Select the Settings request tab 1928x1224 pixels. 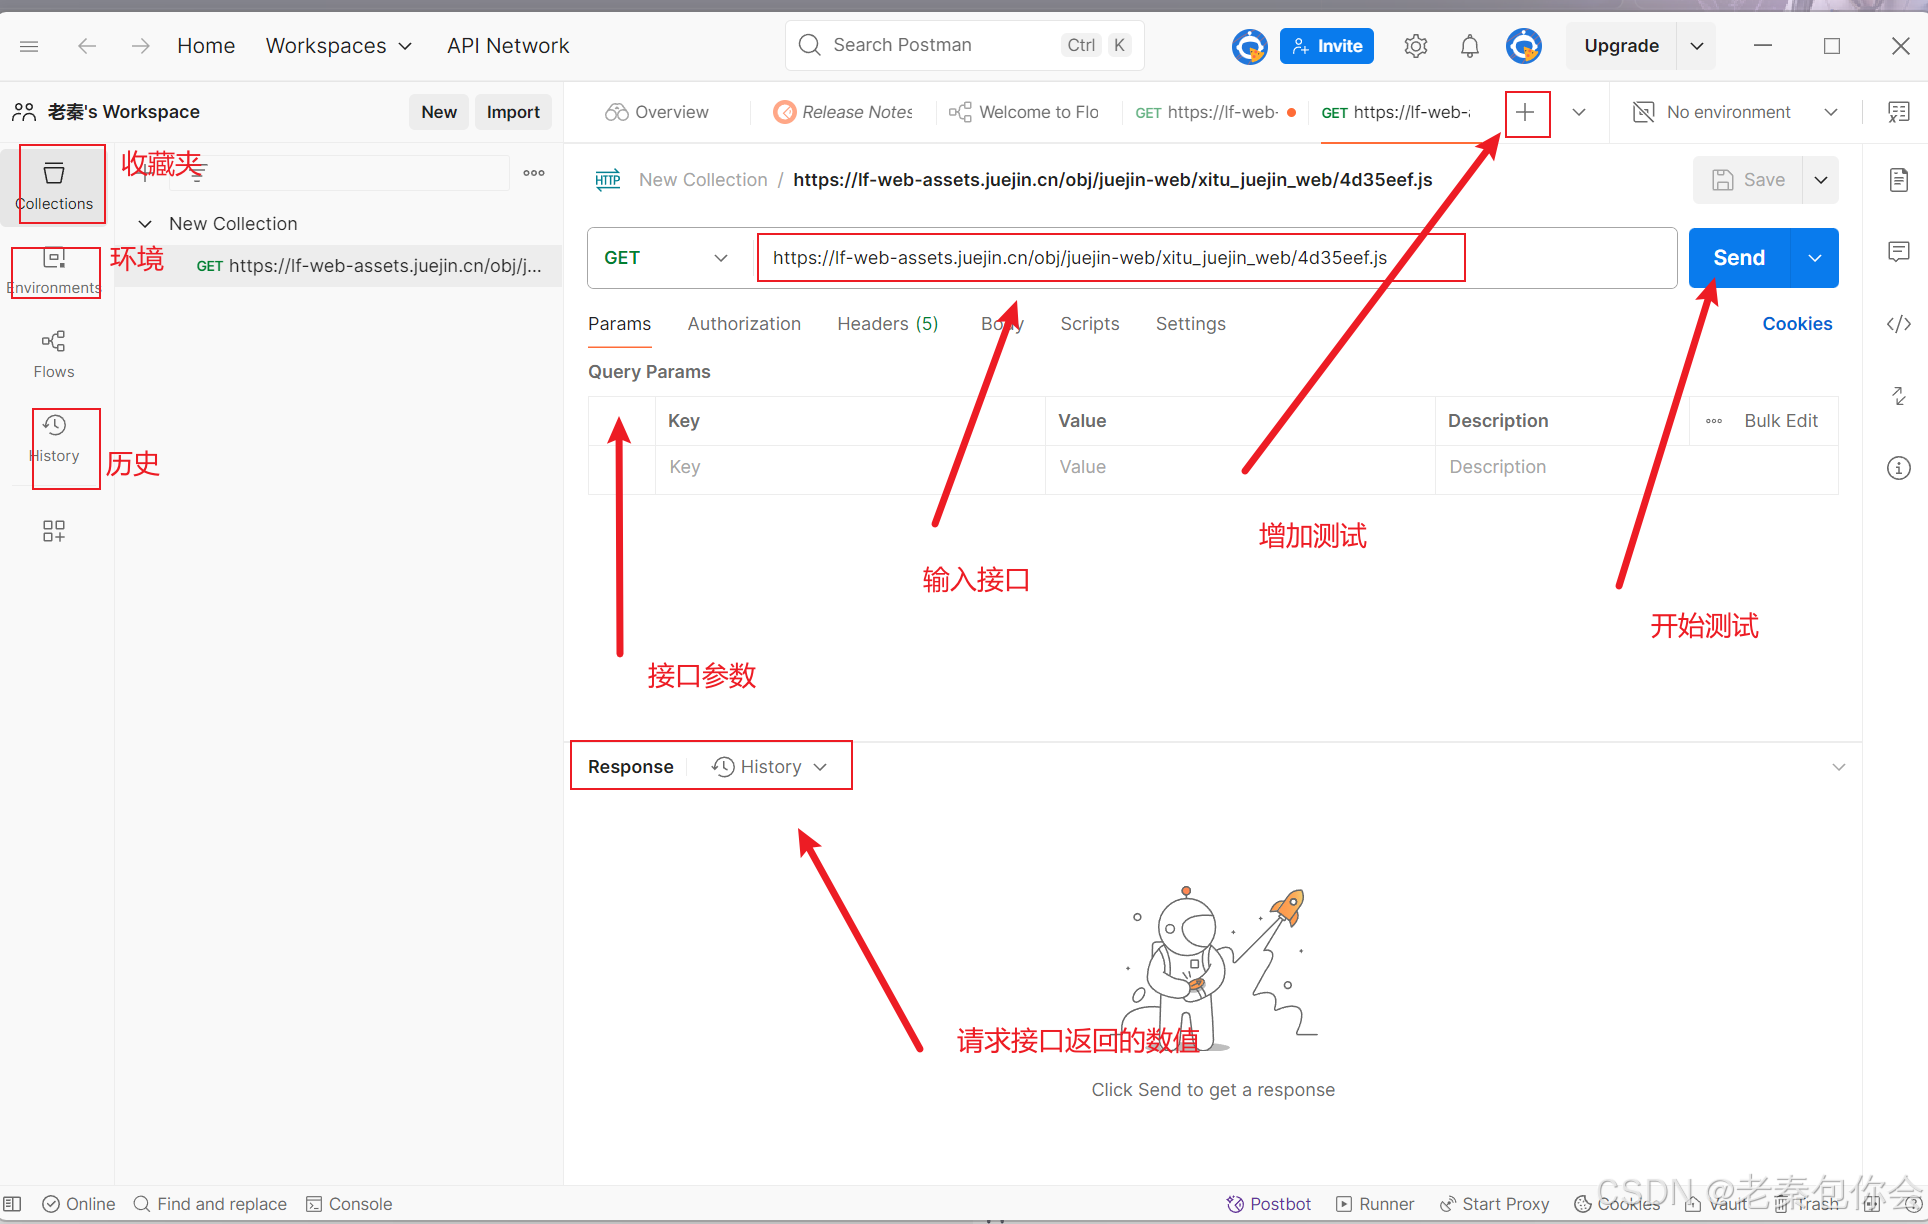(1190, 324)
